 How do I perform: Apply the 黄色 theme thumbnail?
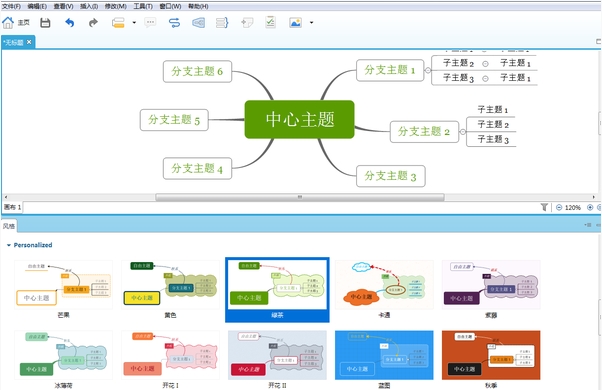pos(170,284)
